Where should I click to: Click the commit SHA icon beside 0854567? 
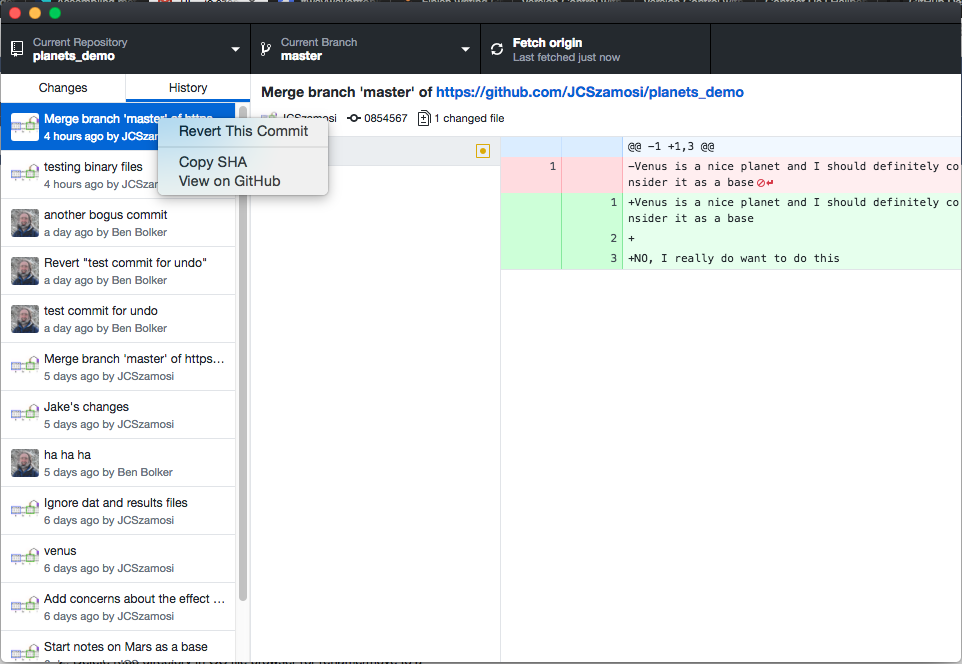[355, 118]
